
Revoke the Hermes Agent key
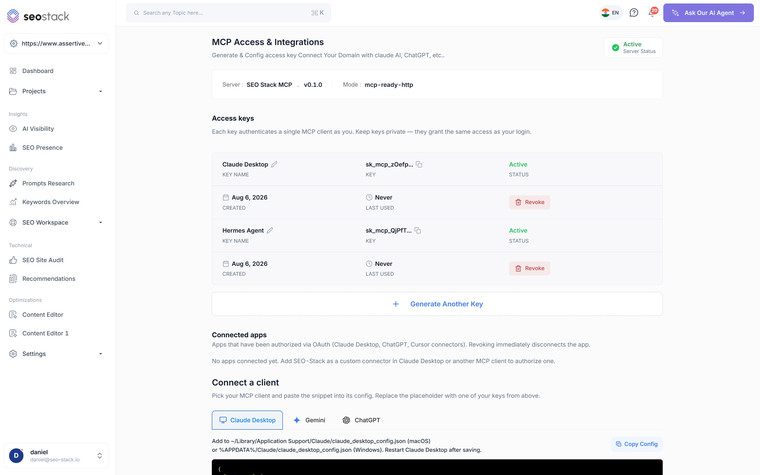click(x=529, y=268)
